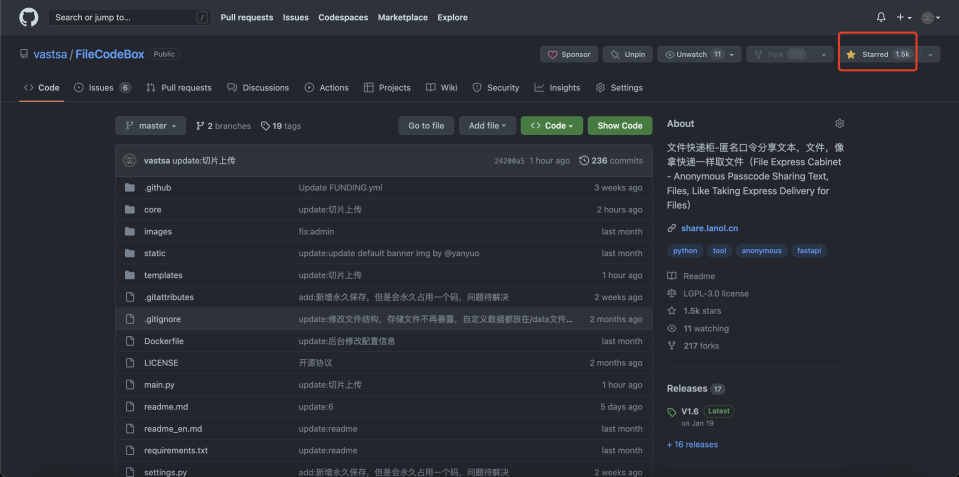This screenshot has width=959, height=477.
Task: Open the master branch dropdown
Action: (x=150, y=125)
